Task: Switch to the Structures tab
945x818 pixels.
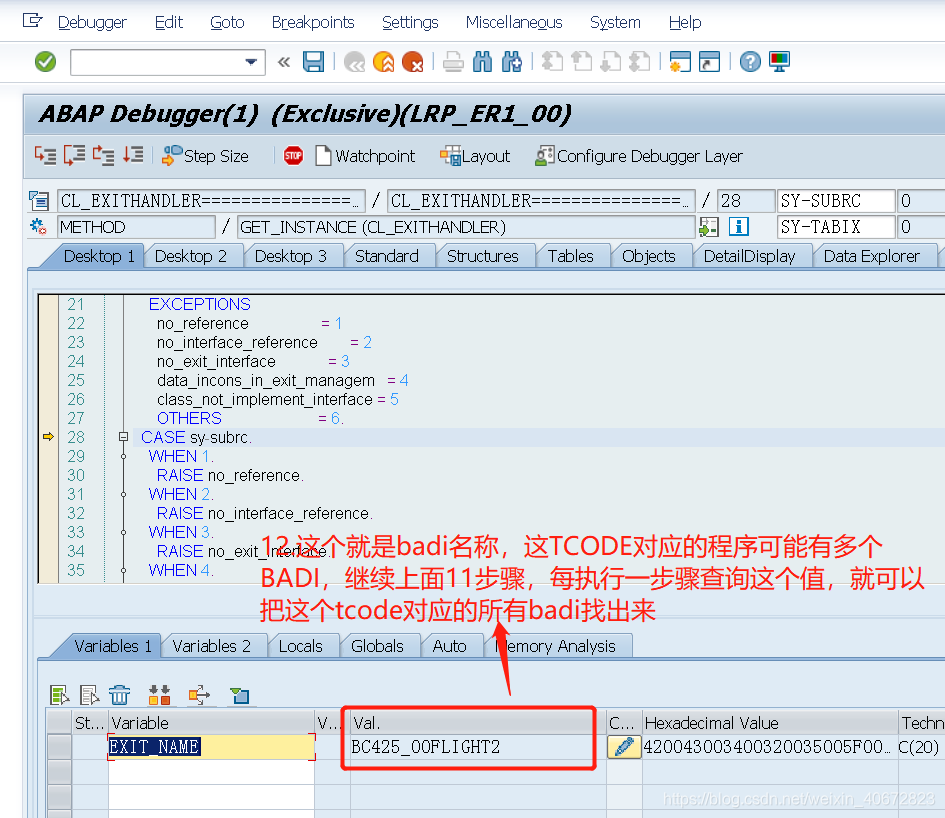Action: pos(483,256)
